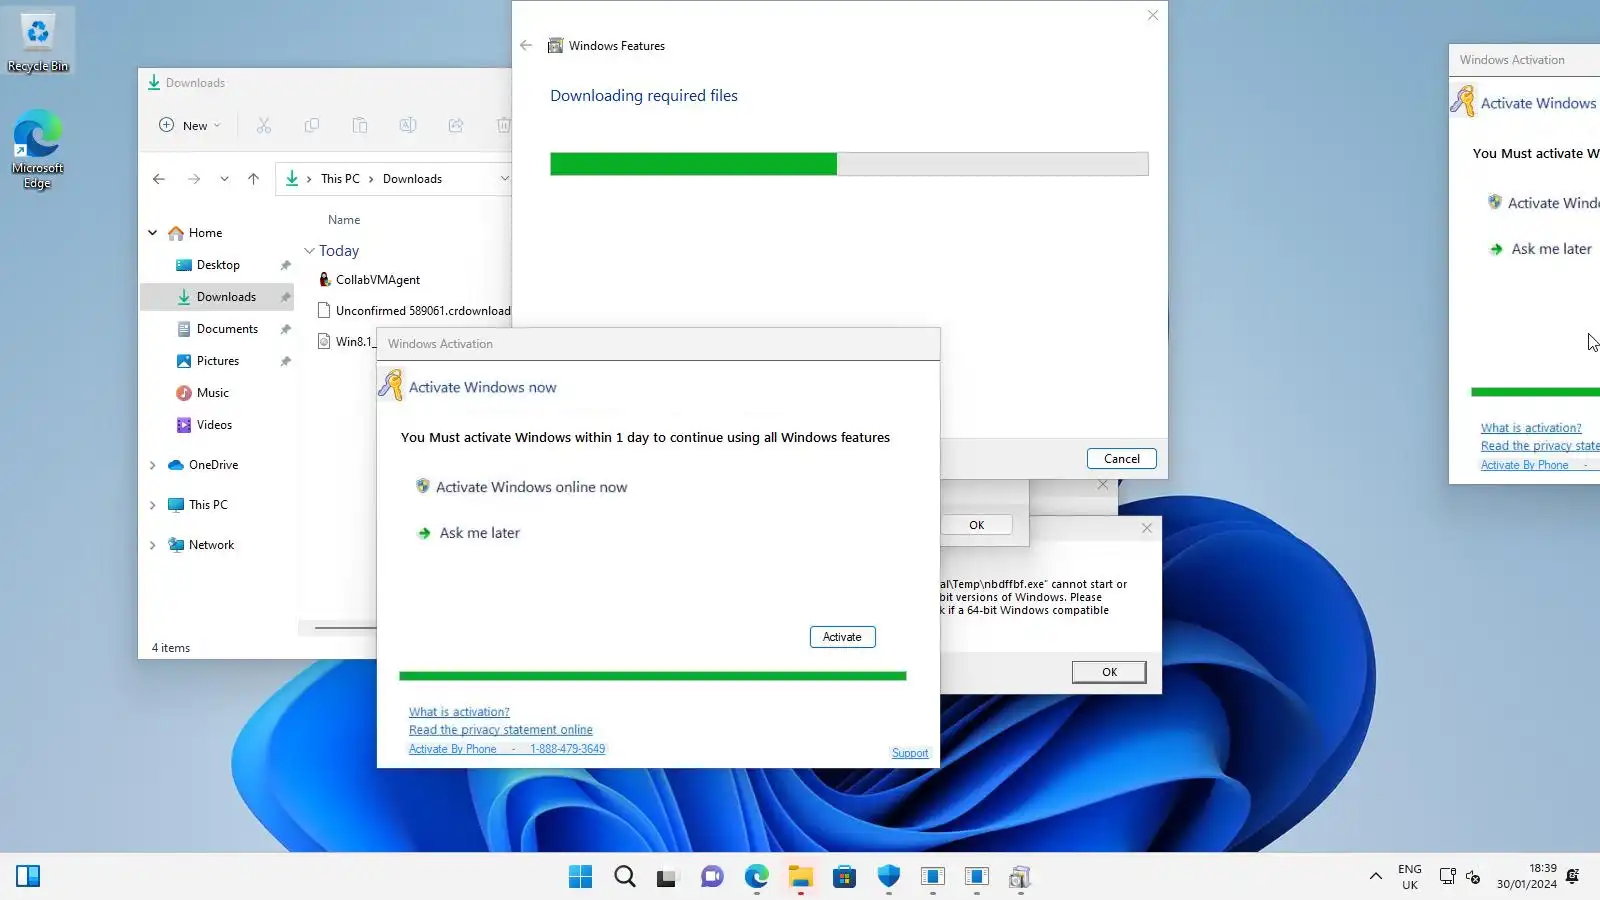The image size is (1600, 900).
Task: Open the New dropdown in File Explorer
Action: [190, 125]
